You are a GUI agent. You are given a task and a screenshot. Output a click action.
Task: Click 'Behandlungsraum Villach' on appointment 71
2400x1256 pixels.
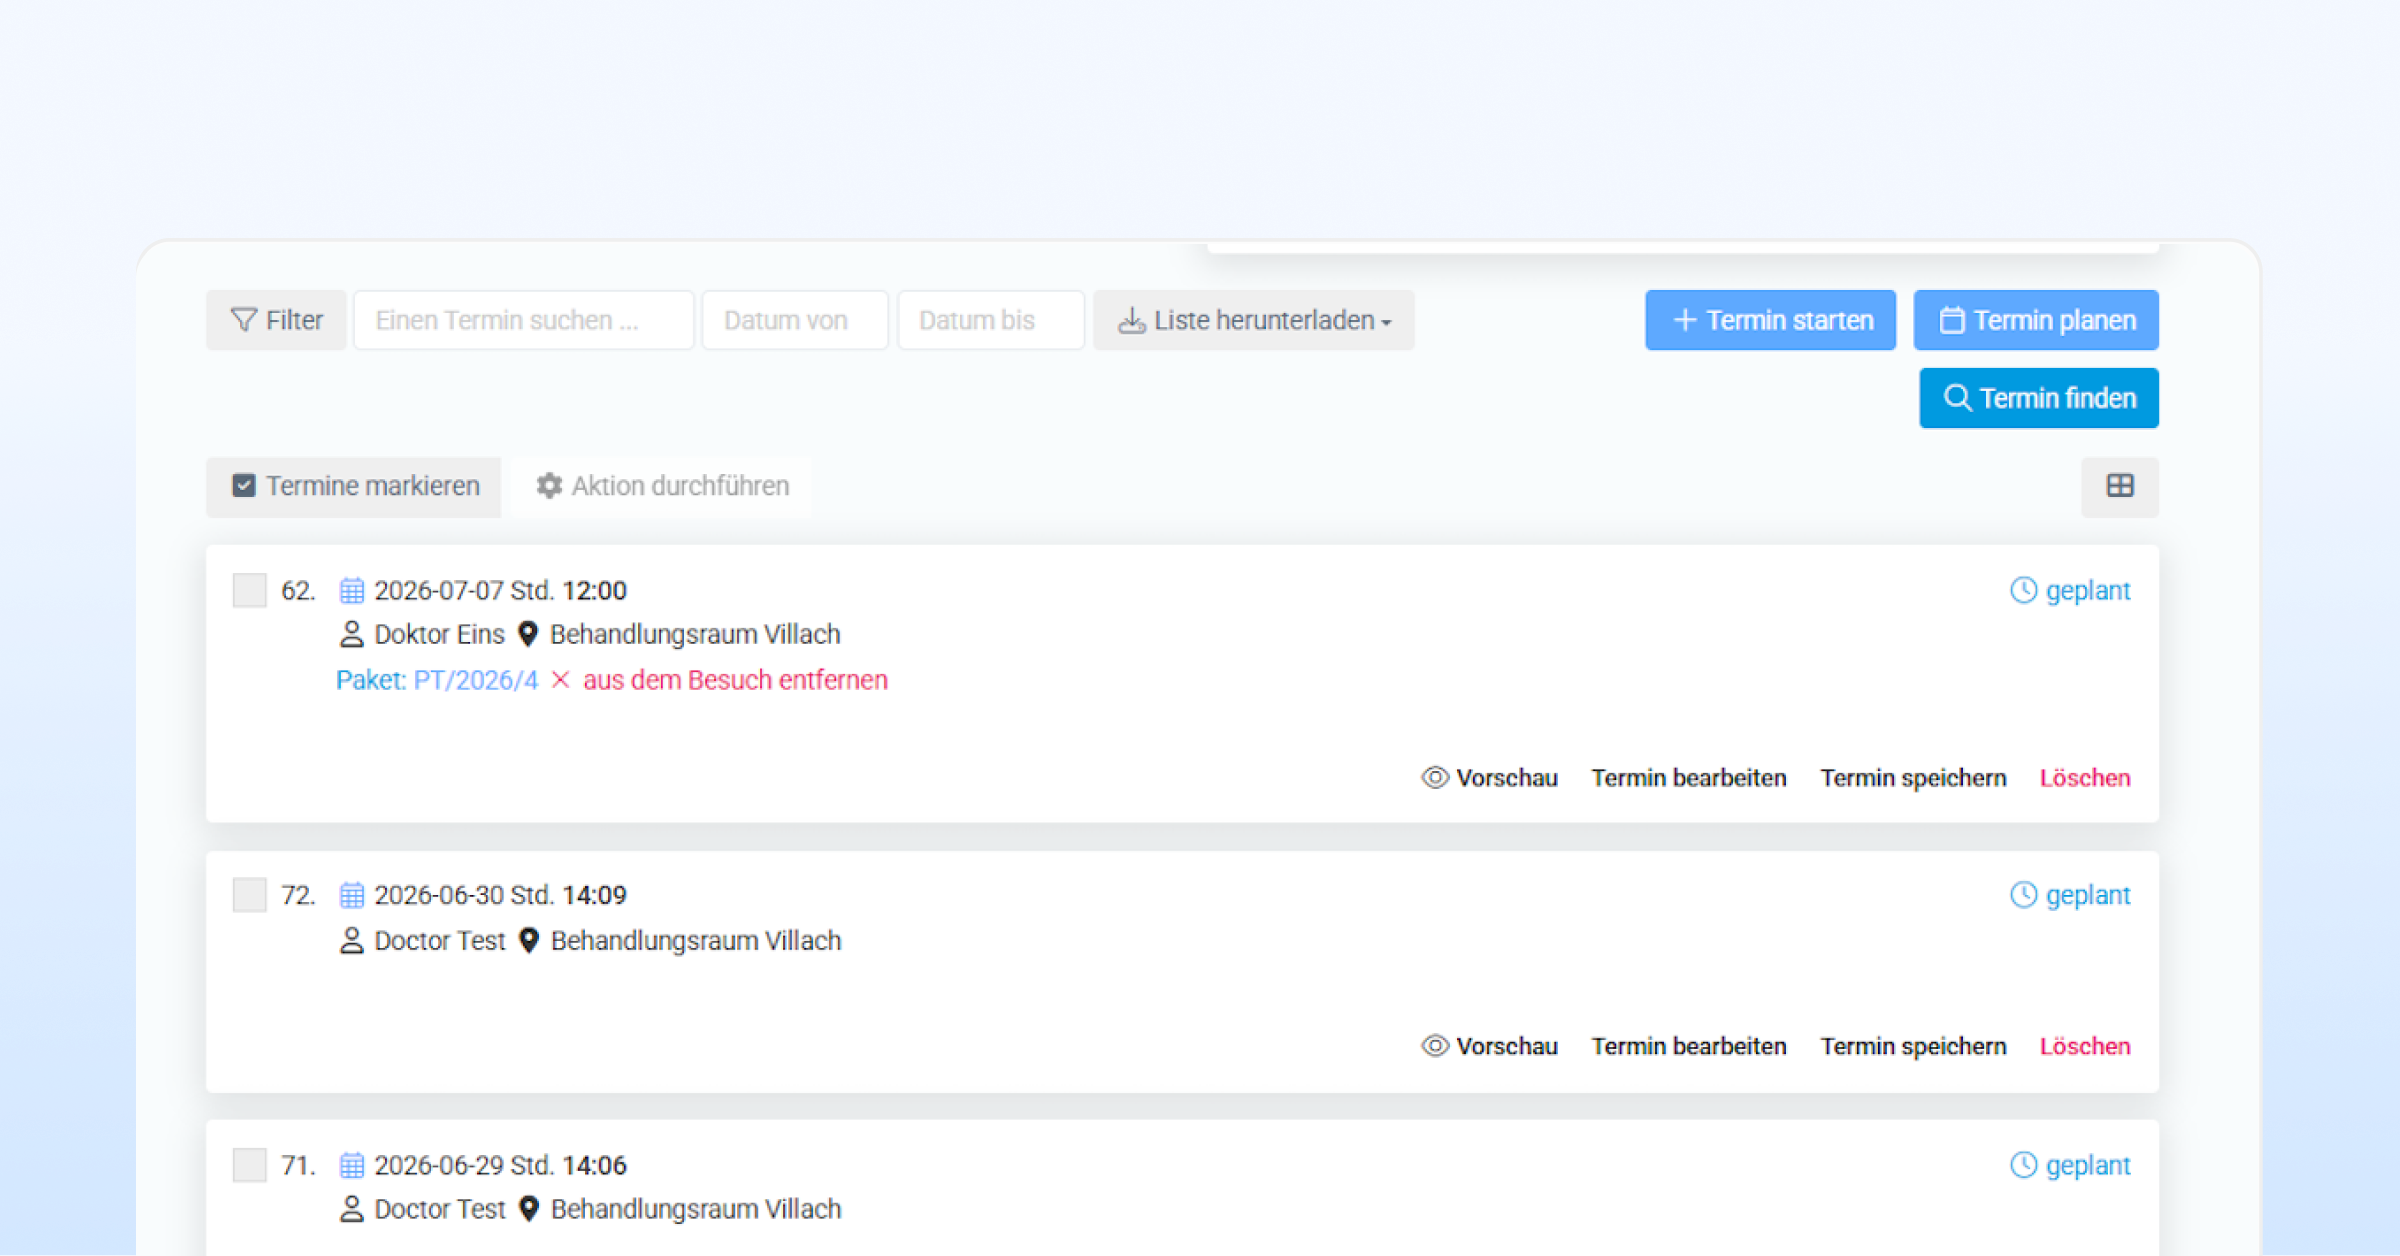696,1209
